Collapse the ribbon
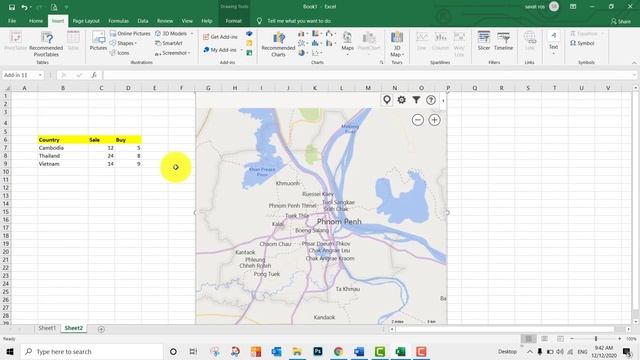This screenshot has height=360, width=640. (x=634, y=62)
